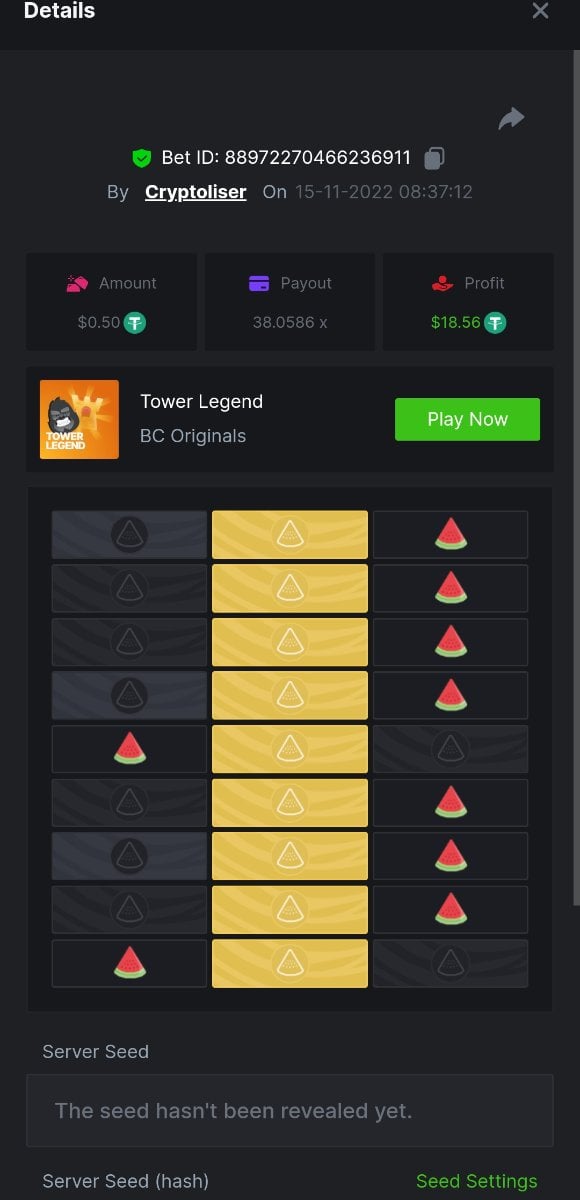Click the watermelon in top row
The image size is (580, 1200).
pyautogui.click(x=451, y=535)
